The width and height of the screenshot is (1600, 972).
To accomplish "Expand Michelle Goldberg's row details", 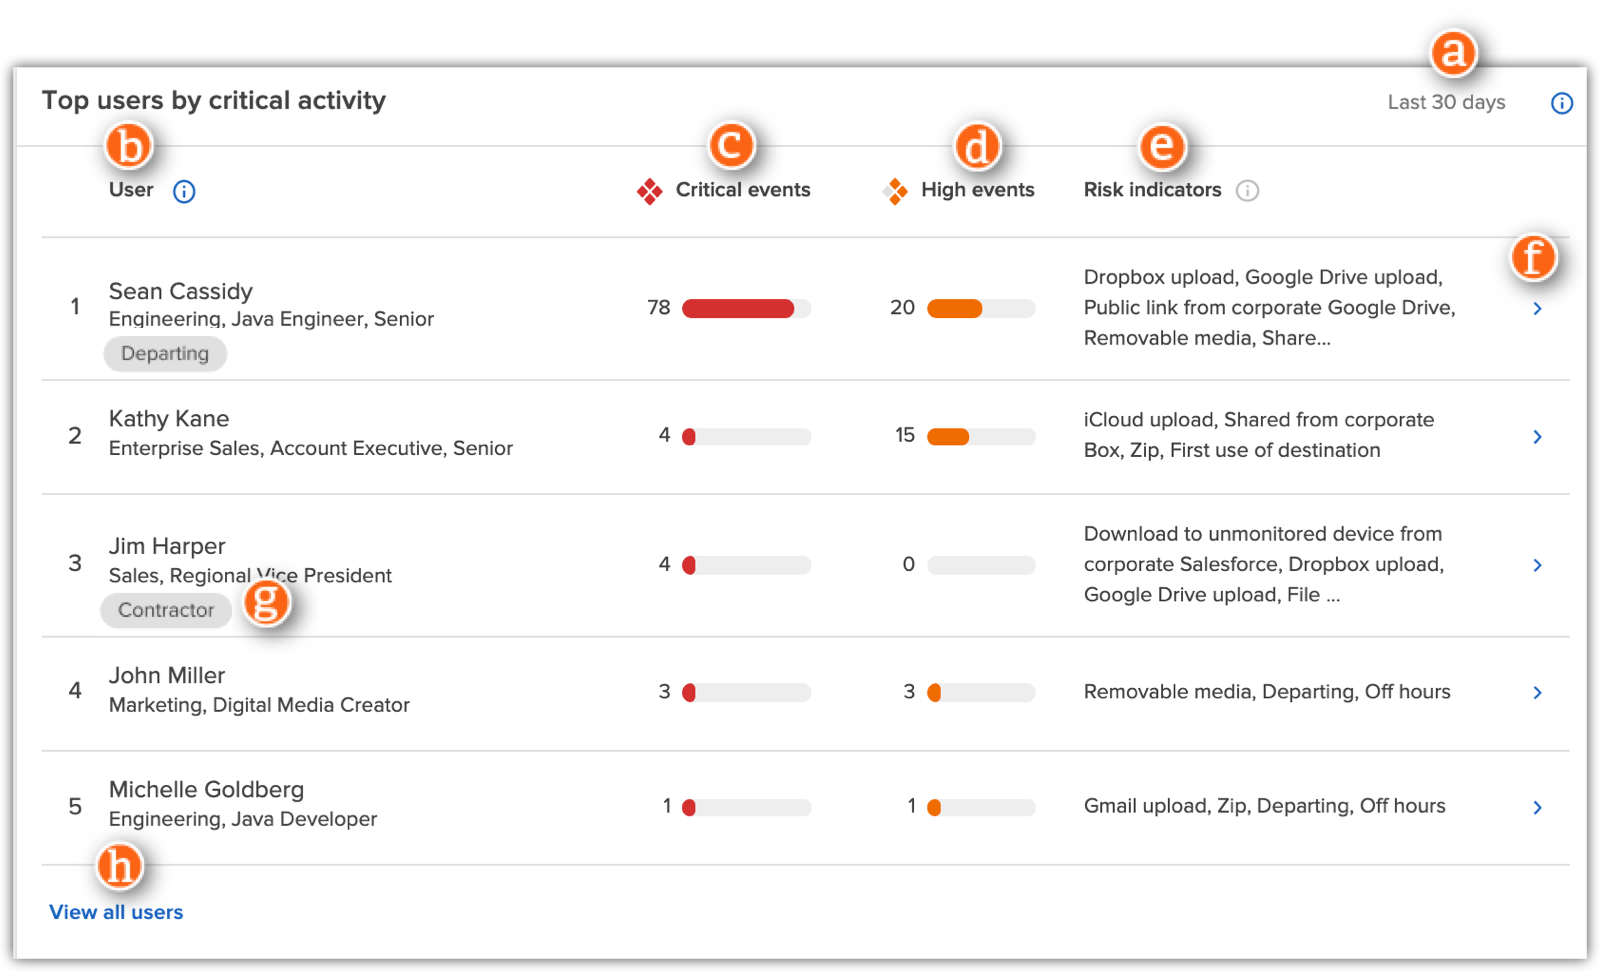I will pyautogui.click(x=1537, y=806).
